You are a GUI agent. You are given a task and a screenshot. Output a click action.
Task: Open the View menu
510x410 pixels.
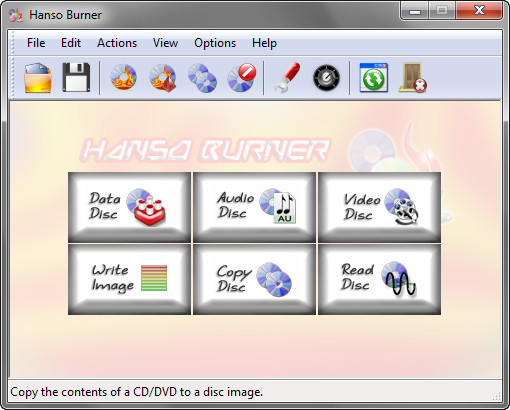coord(165,43)
